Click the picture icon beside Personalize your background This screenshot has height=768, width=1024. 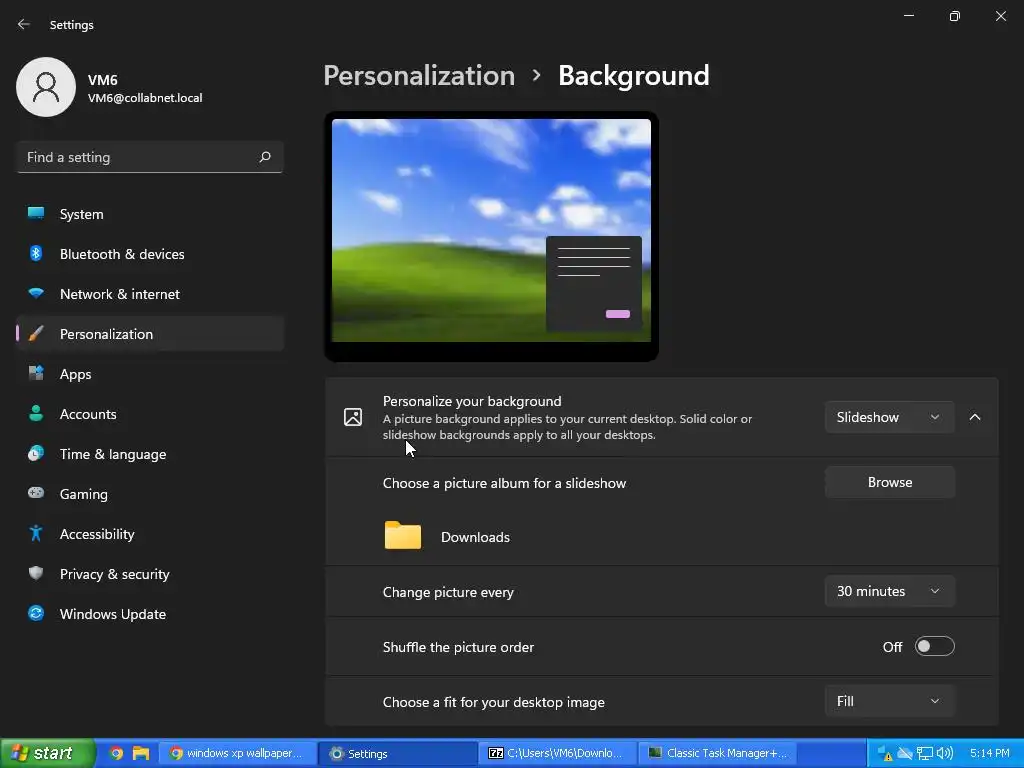click(x=353, y=417)
